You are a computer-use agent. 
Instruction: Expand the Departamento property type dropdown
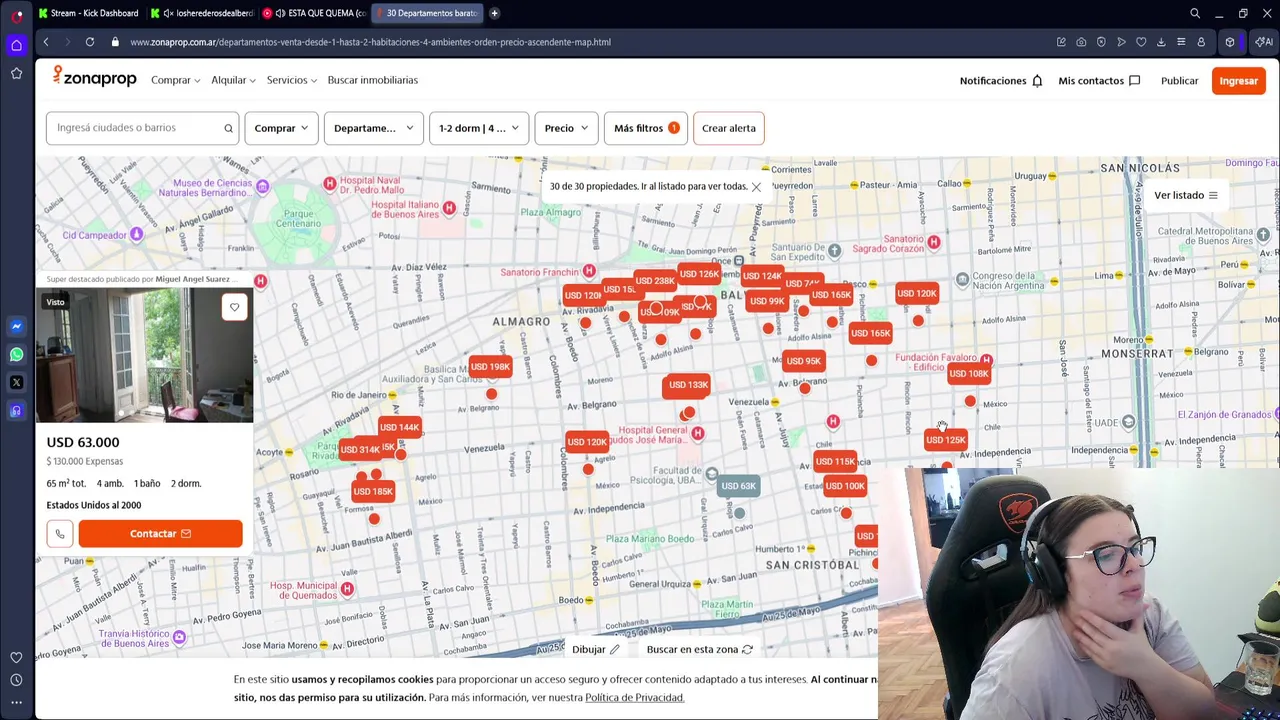click(x=373, y=128)
